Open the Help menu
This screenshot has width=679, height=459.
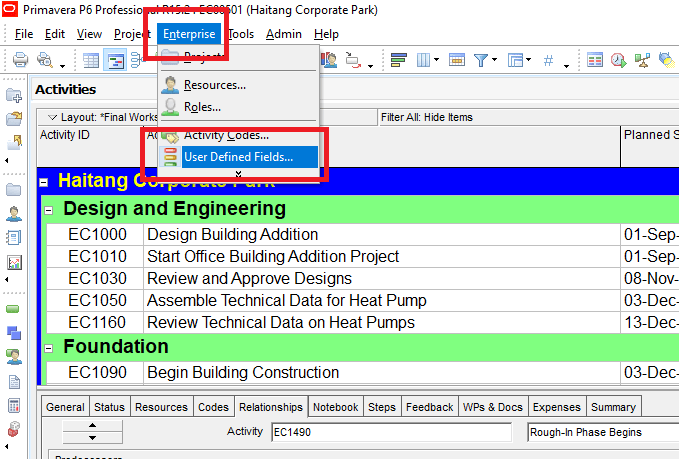(326, 34)
